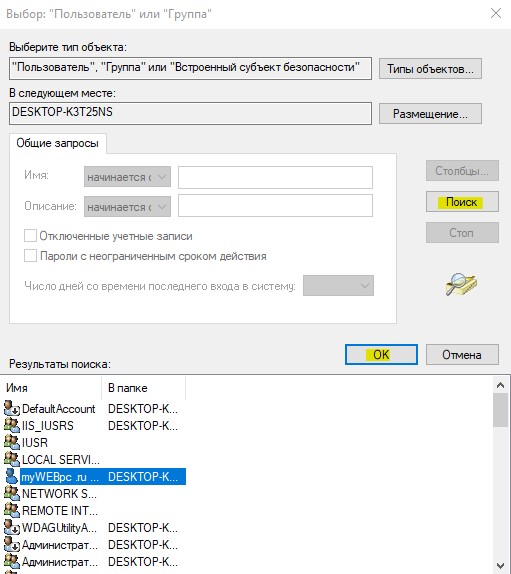
Task: Select the LOCAL SERVICE group icon
Action: pyautogui.click(x=12, y=459)
